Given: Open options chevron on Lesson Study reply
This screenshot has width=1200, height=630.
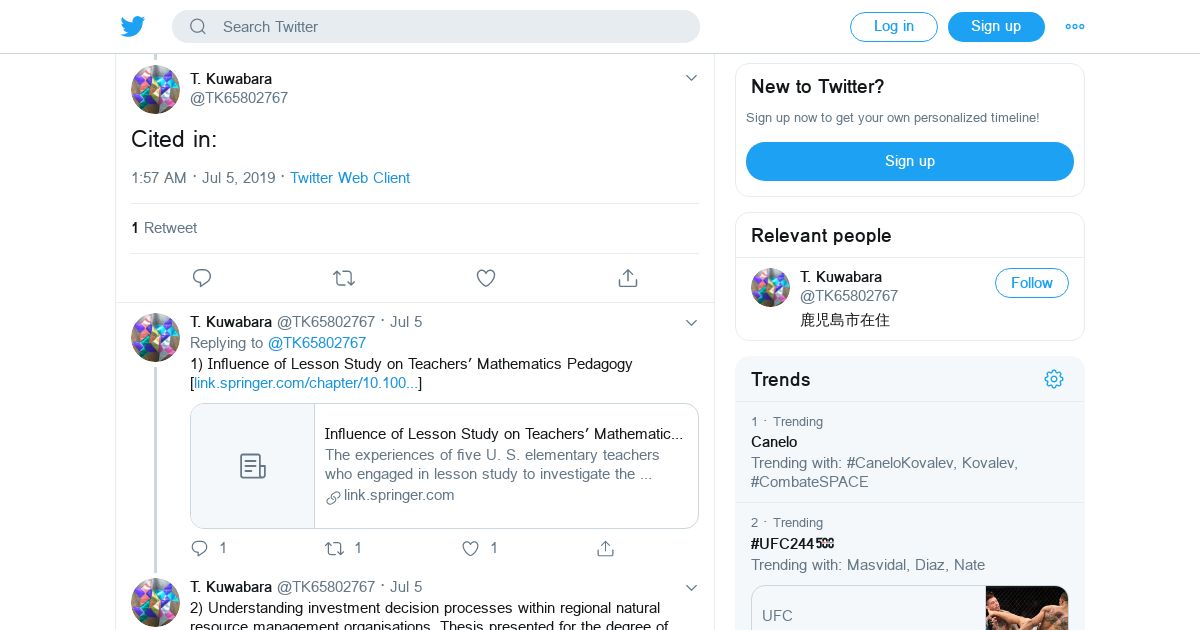Looking at the screenshot, I should tap(691, 322).
